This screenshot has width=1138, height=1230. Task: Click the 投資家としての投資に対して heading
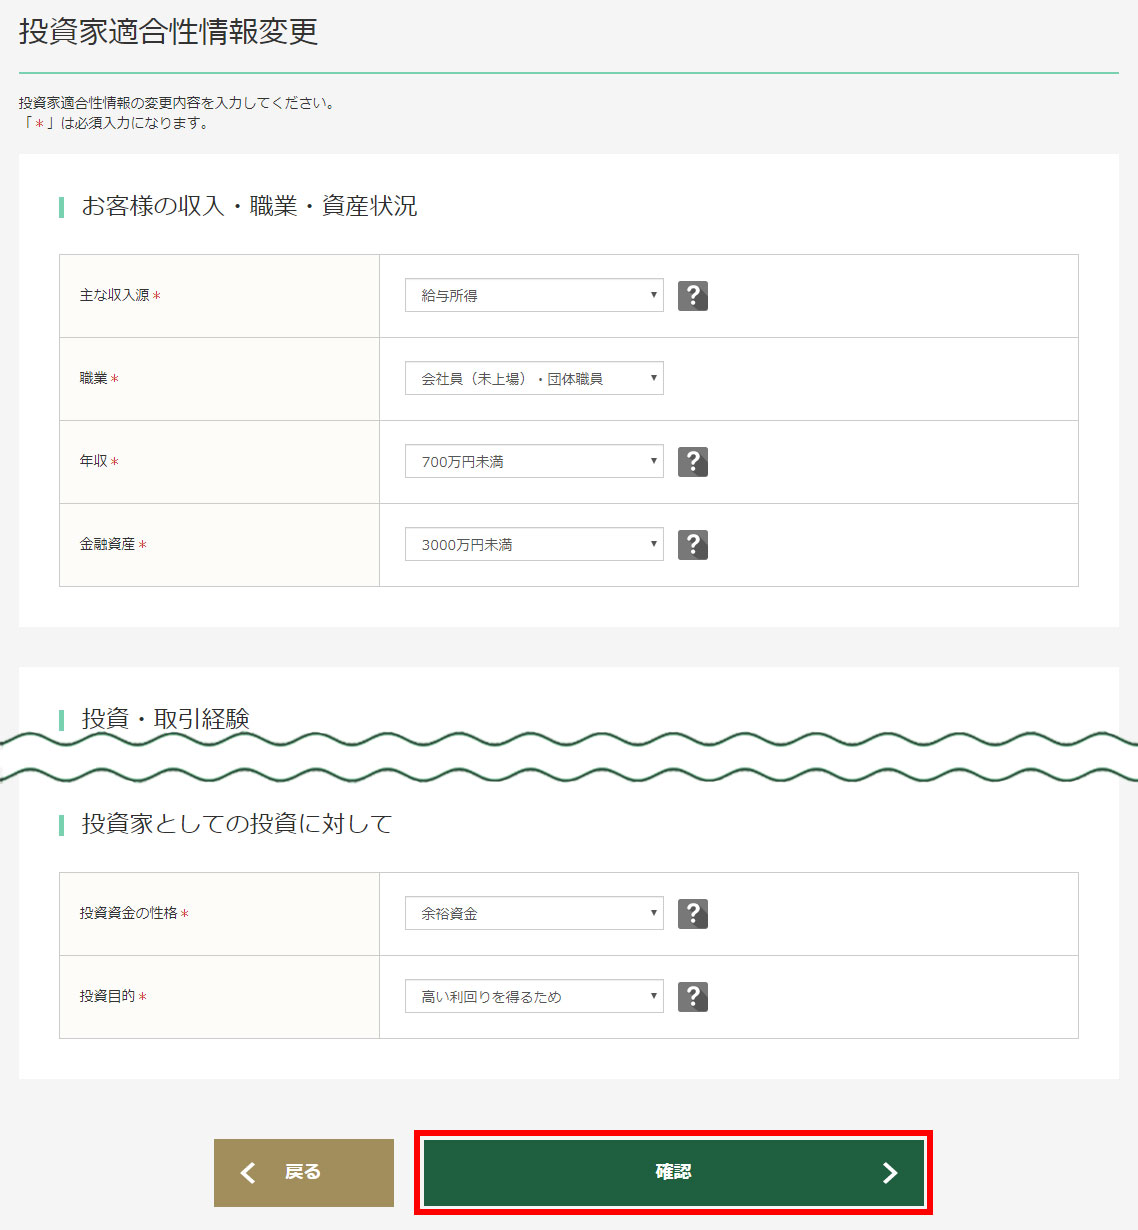tap(237, 824)
